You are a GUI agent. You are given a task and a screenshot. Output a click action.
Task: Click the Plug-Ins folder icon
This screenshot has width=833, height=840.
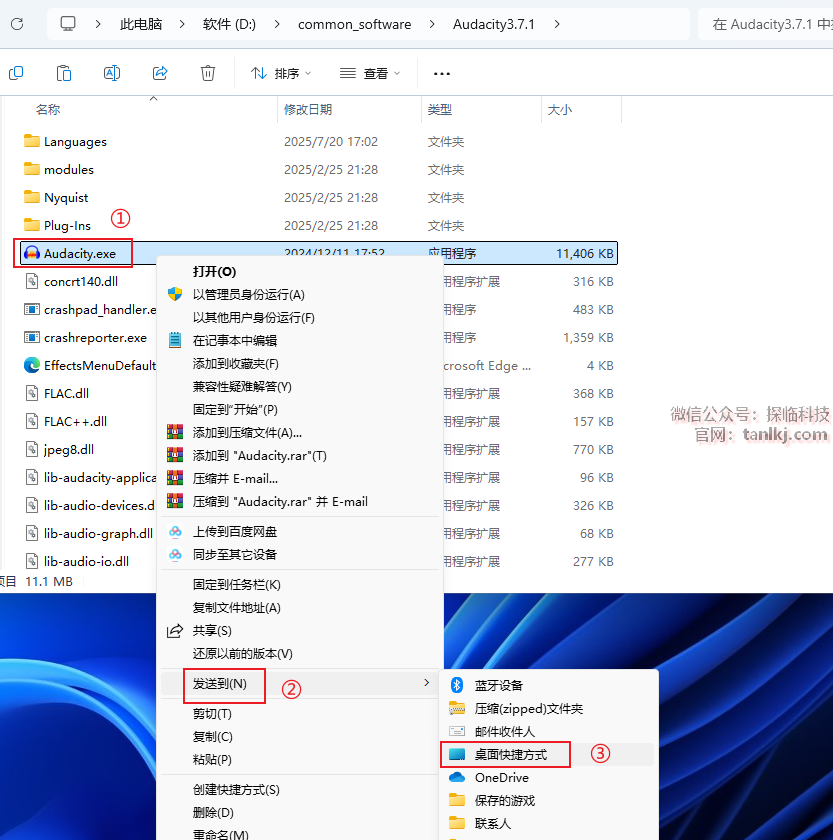pos(32,224)
